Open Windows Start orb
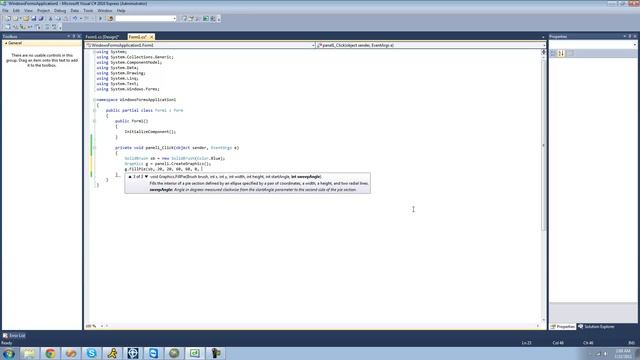 point(9,353)
